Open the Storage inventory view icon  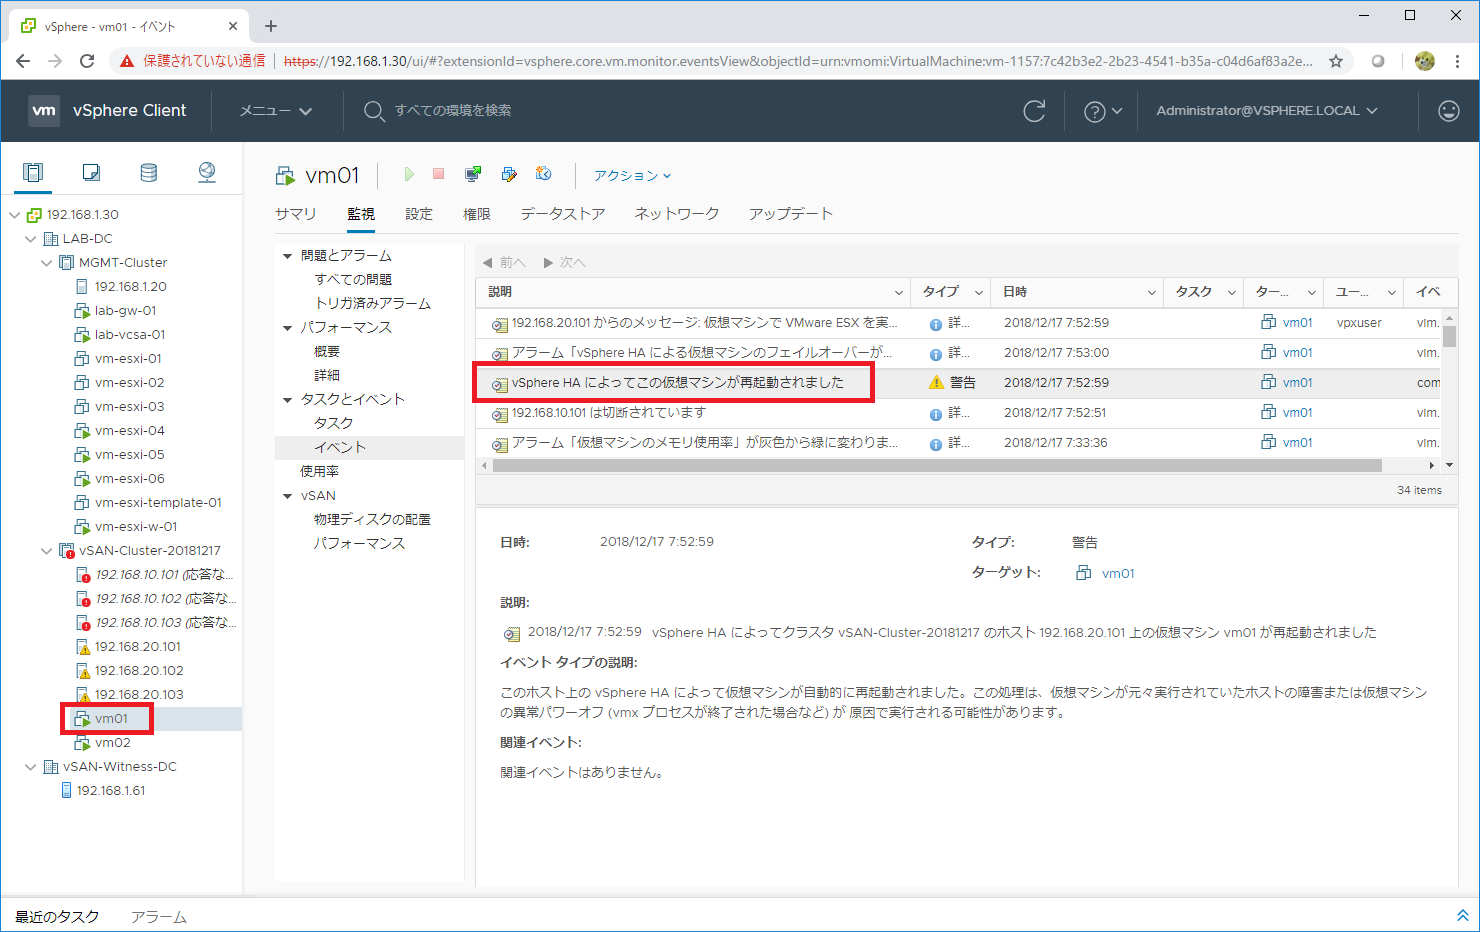149,172
